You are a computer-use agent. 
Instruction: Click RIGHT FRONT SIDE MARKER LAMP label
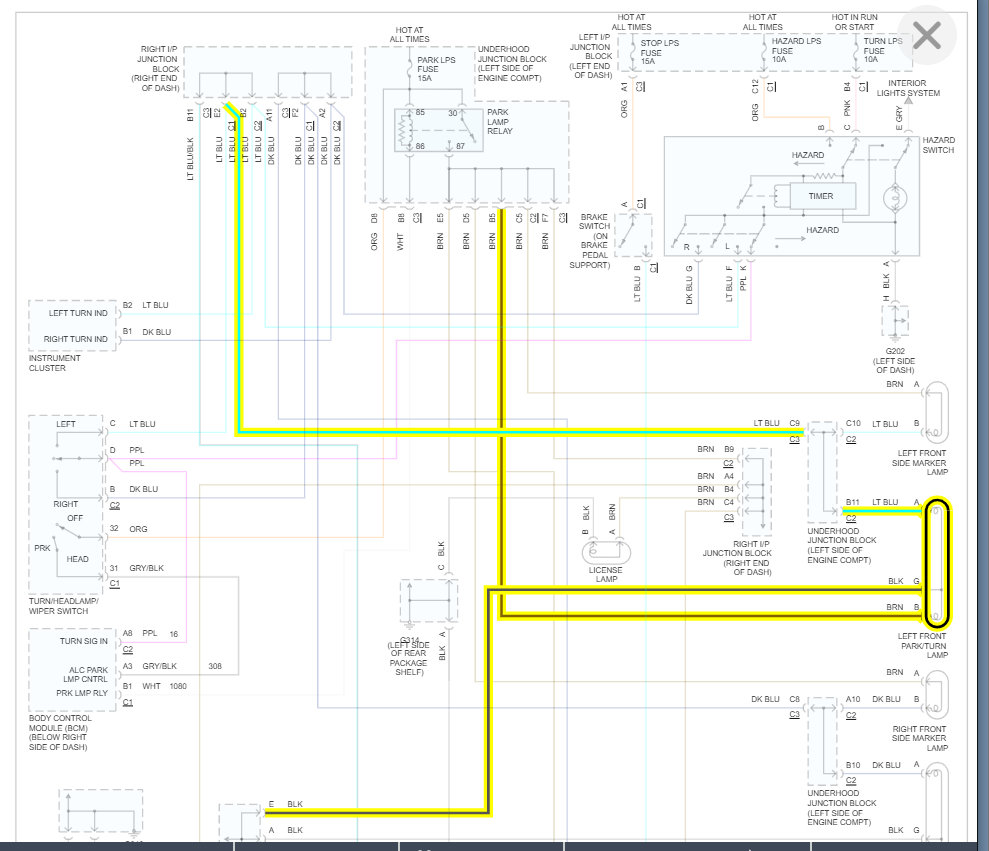tap(920, 739)
